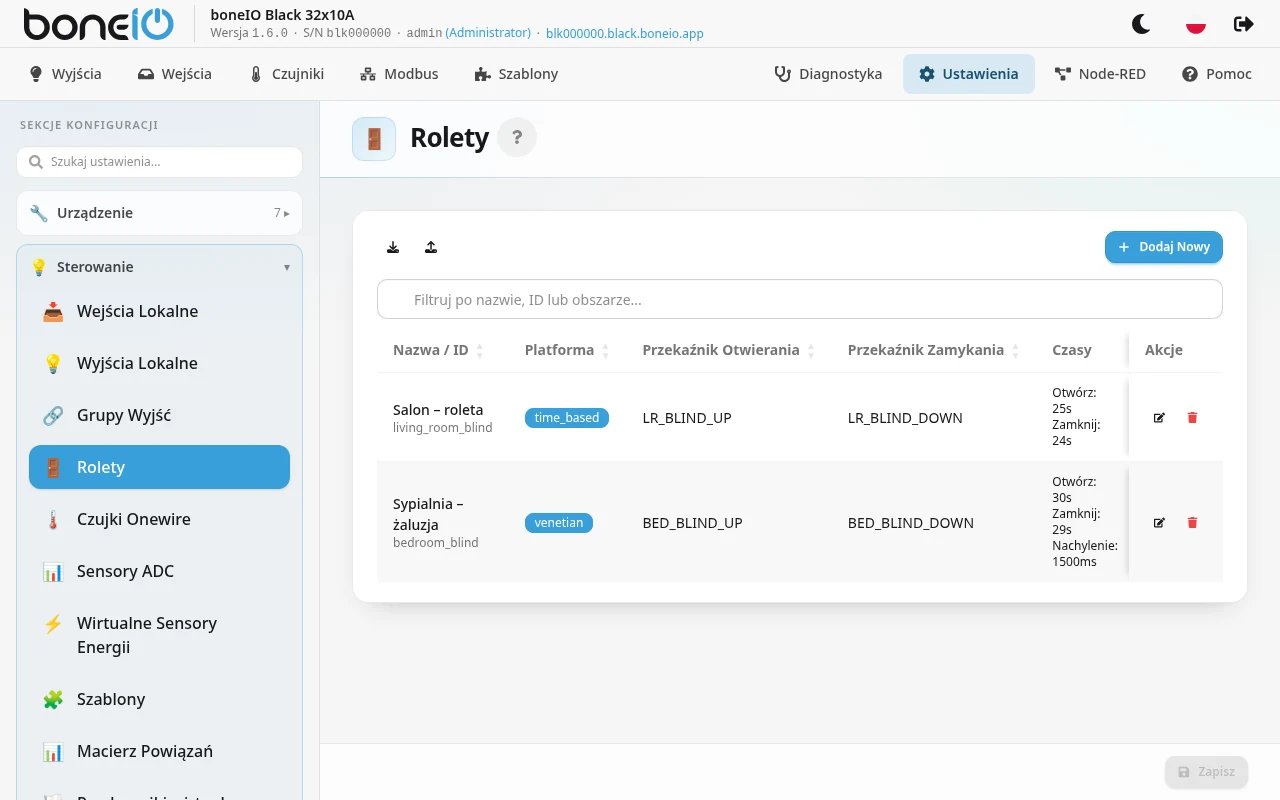Go to the Modbus tab
Screen dimensions: 1280x800
(399, 74)
